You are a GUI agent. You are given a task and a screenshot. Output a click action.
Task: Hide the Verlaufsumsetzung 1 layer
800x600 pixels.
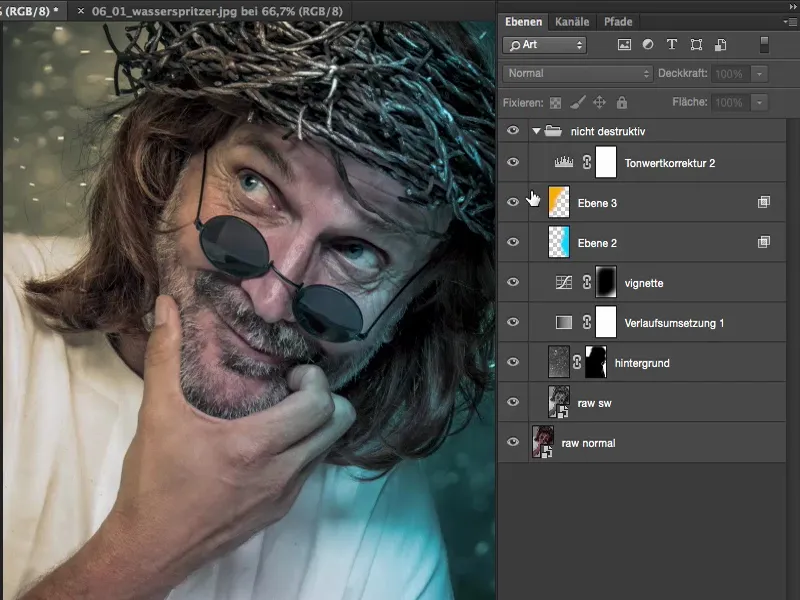coord(513,322)
